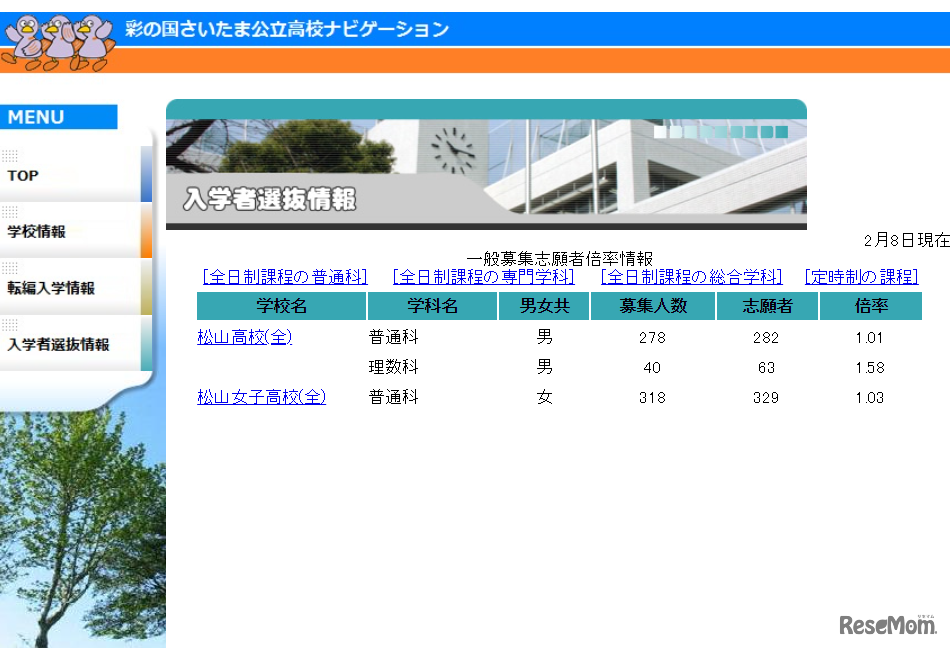Select the 1.01 ratio cell
Image resolution: width=950 pixels, height=648 pixels.
pos(870,337)
